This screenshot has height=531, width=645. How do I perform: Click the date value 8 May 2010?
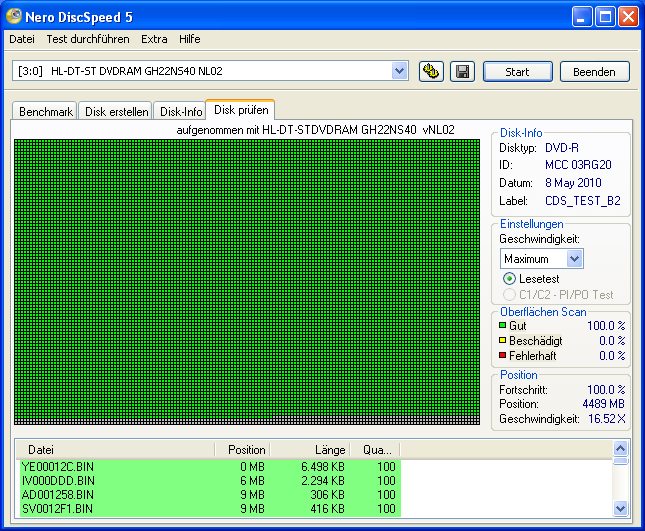pyautogui.click(x=573, y=183)
